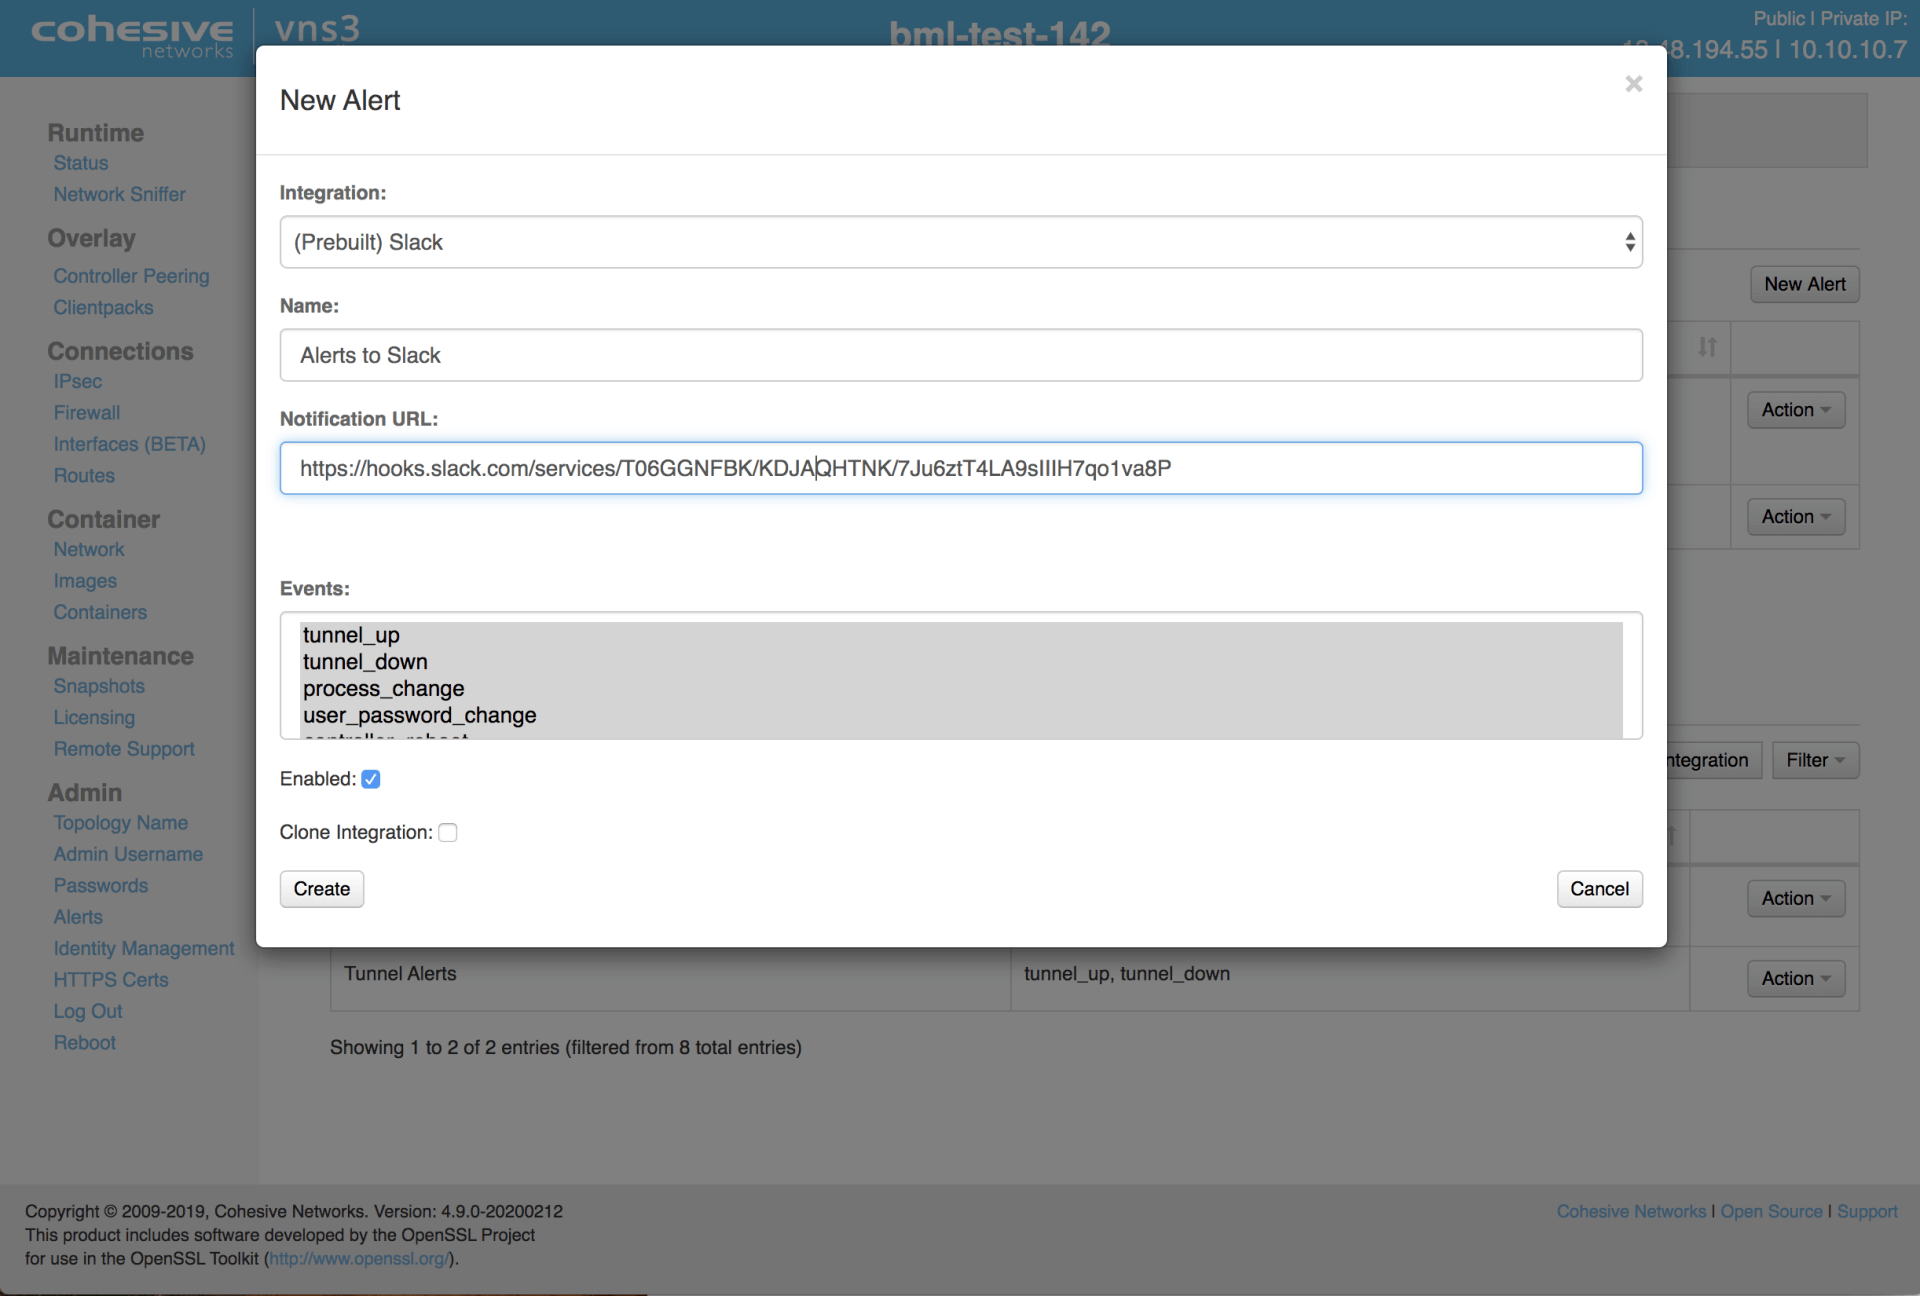The image size is (1920, 1296).
Task: Follow the openssl.org link in footer
Action: 359,1259
